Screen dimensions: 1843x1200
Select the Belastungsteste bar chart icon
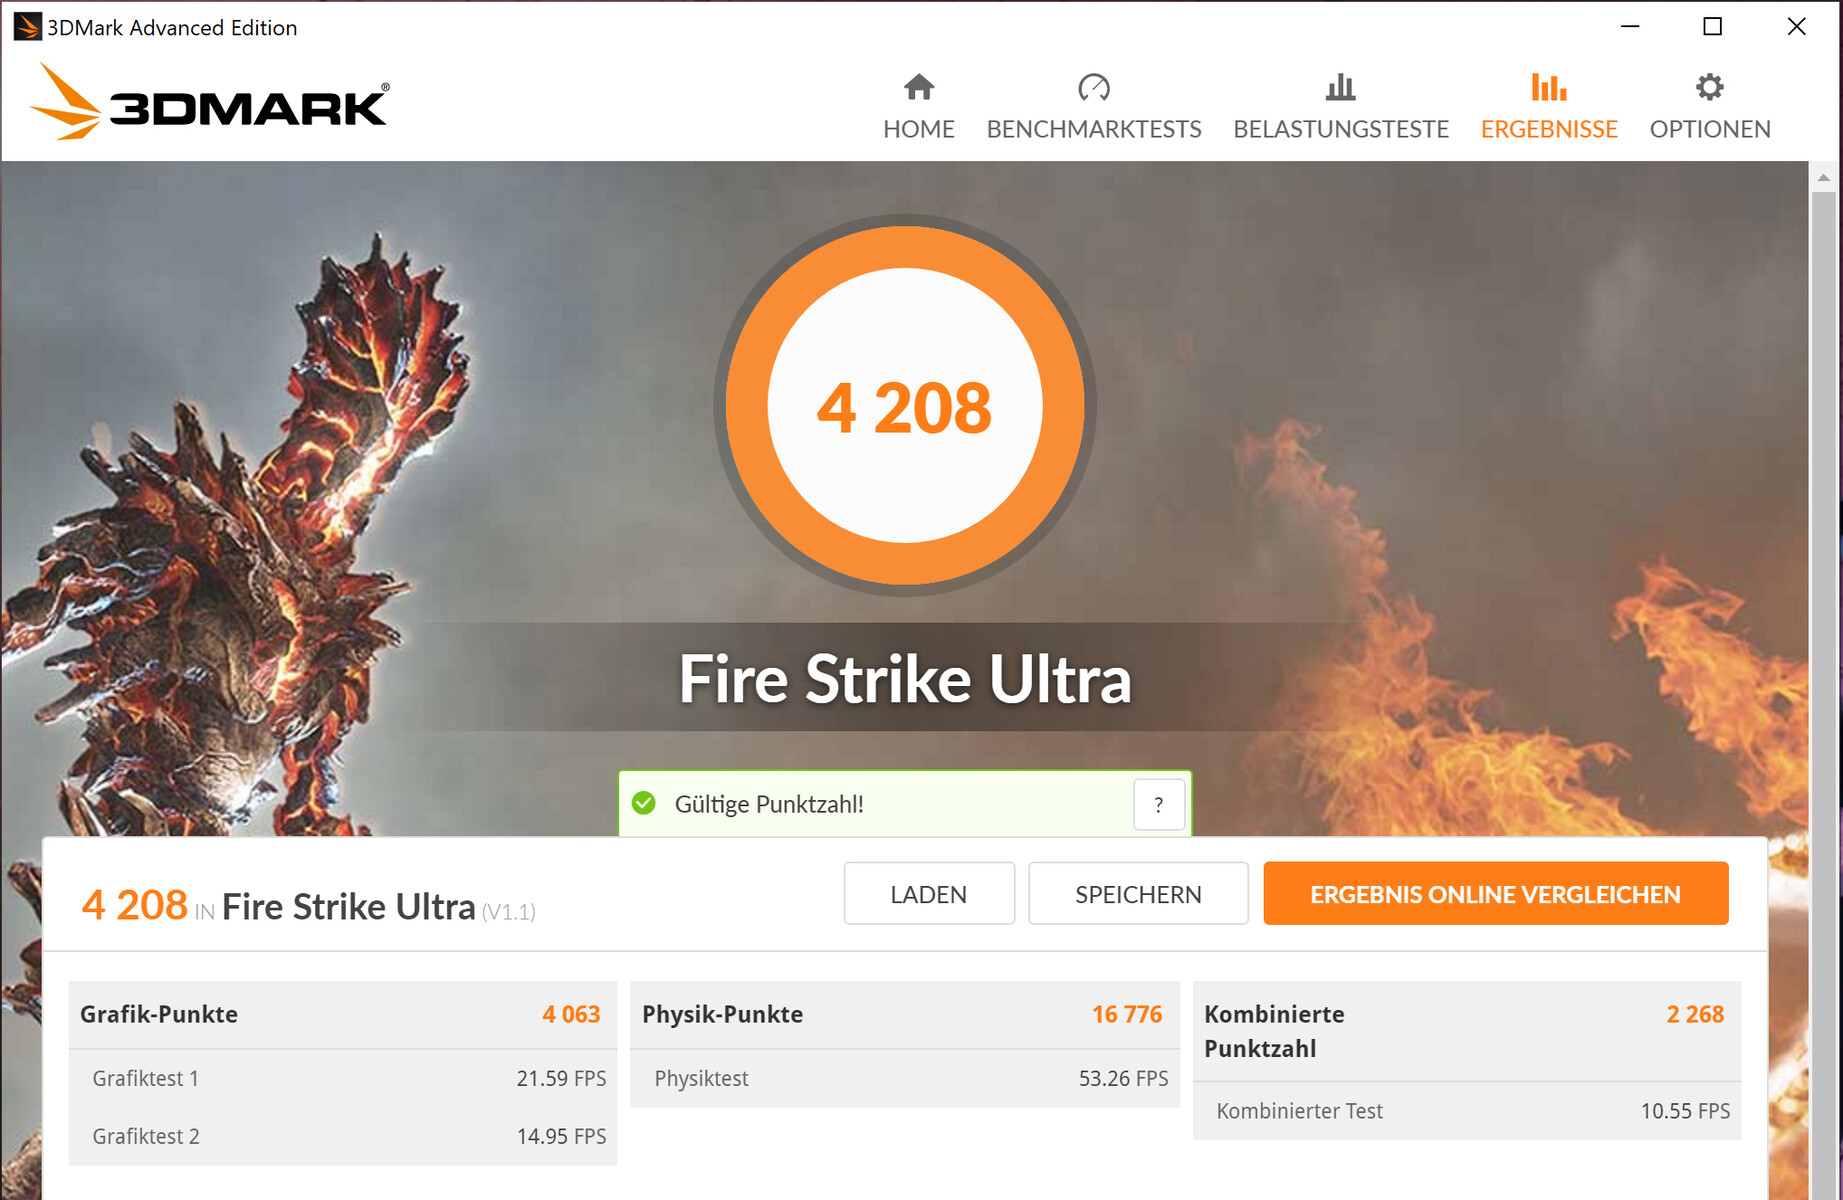[x=1340, y=87]
